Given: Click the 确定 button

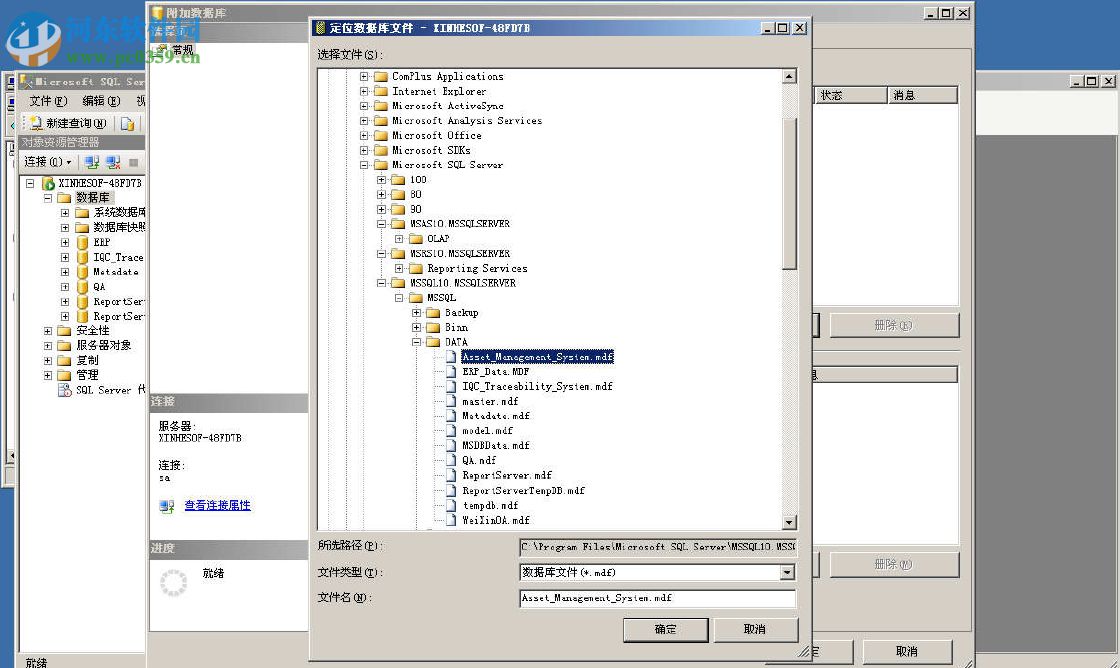Looking at the screenshot, I should coord(665,629).
